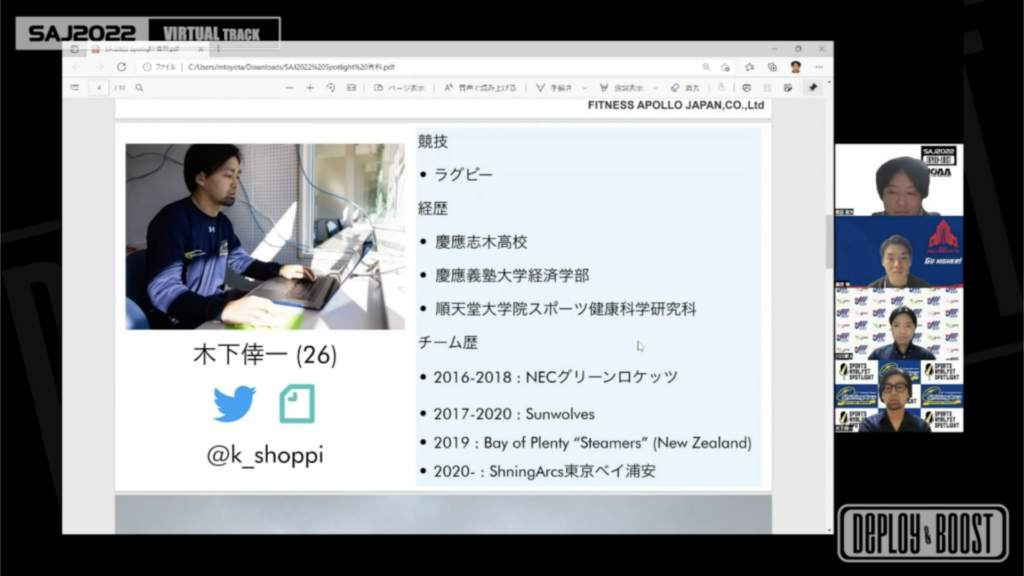Click the '経歴' heading
1024x576 pixels.
pos(433,208)
